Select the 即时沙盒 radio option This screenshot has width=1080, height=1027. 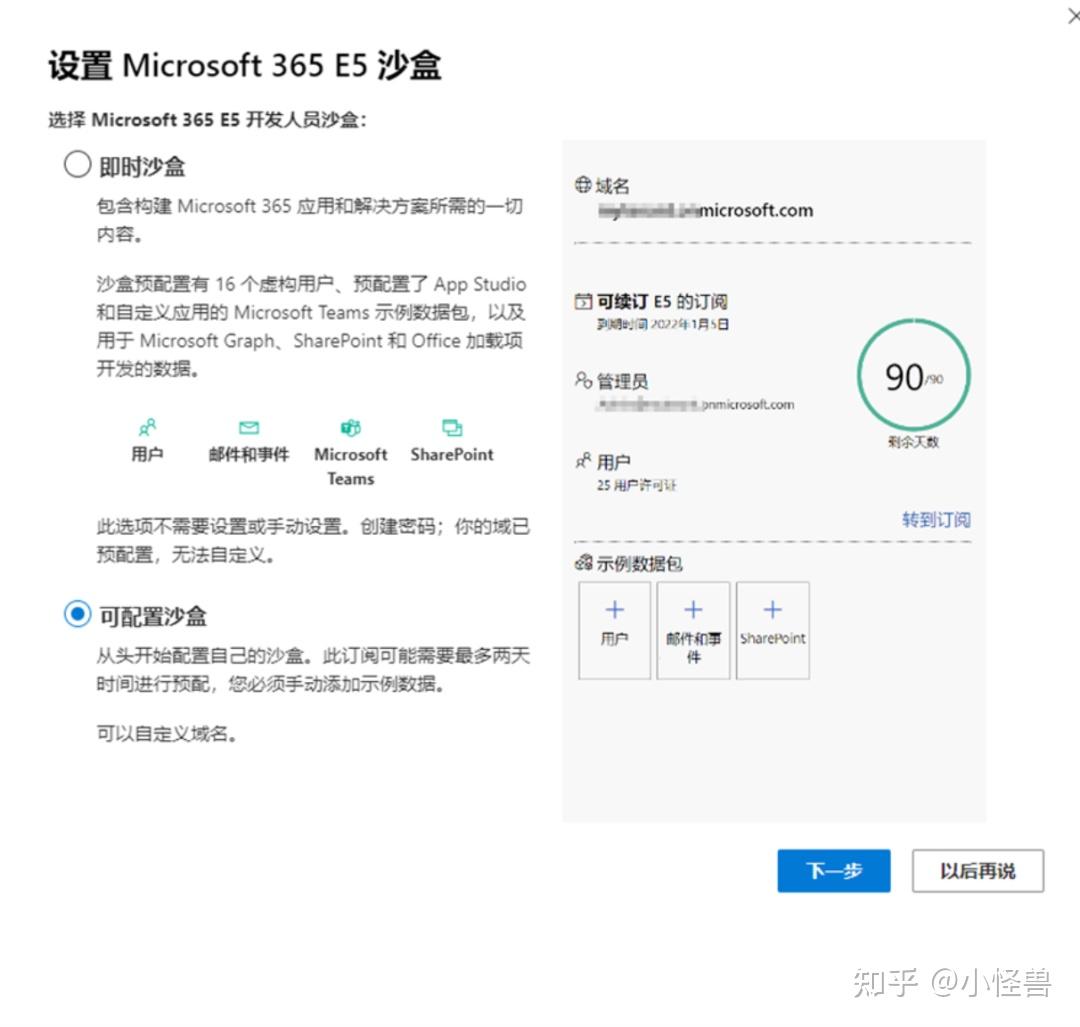(x=77, y=165)
